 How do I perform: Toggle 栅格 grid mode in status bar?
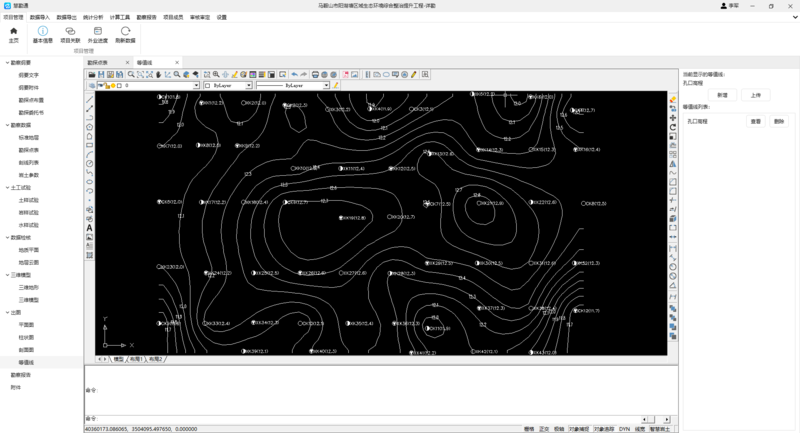[x=529, y=429]
